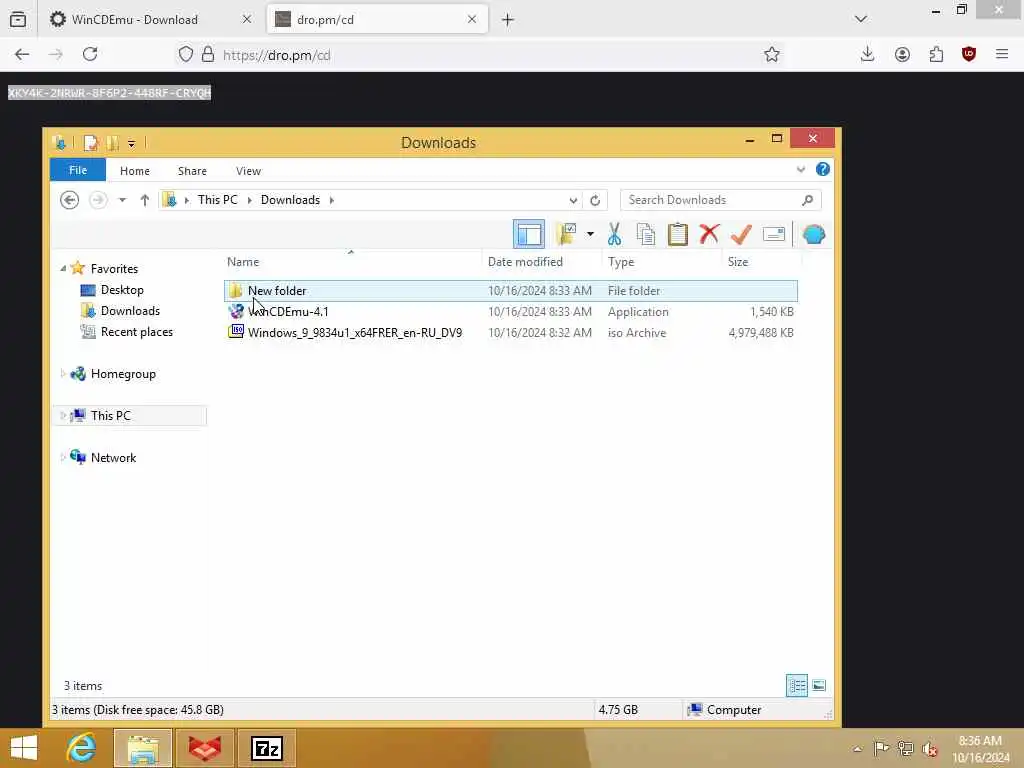
Task: Switch to Details view button
Action: (797, 686)
